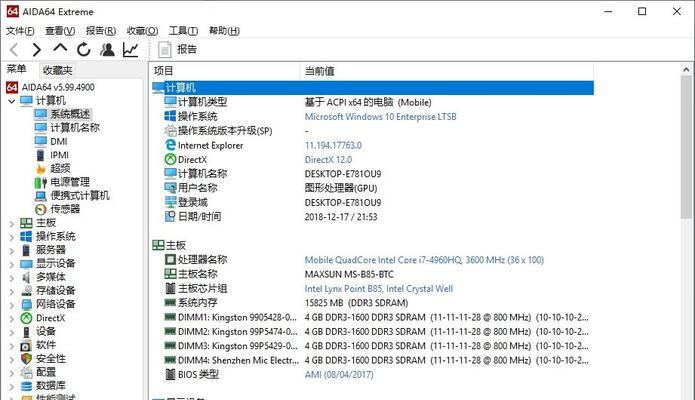
Task: Expand the 多媒体 tree node
Action: (x=12, y=278)
